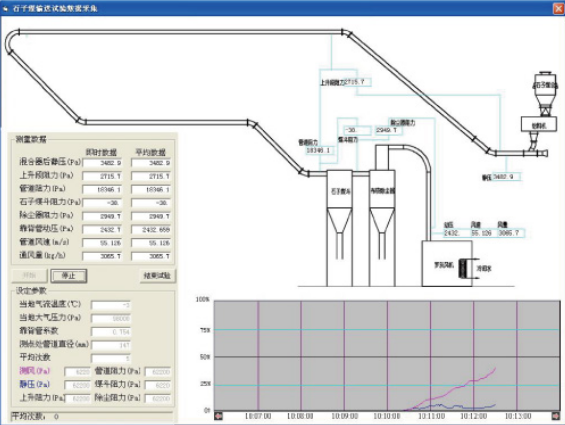Click the disabled 开始 (Start) button
The width and height of the screenshot is (565, 425).
point(29,276)
